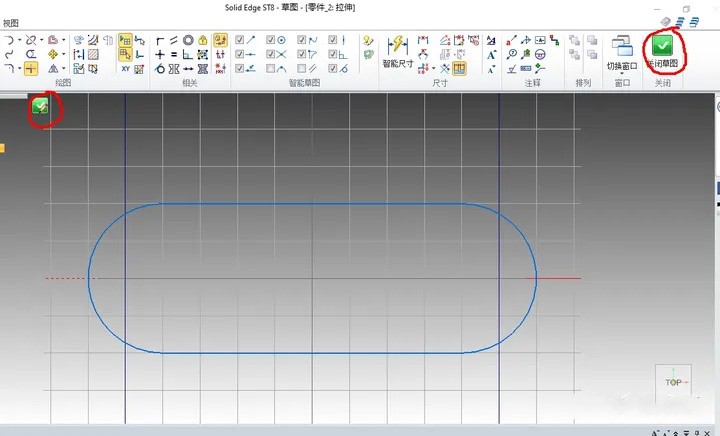The width and height of the screenshot is (720, 436).
Task: Expand the trim tool dropdown arrow
Action: click(41, 40)
